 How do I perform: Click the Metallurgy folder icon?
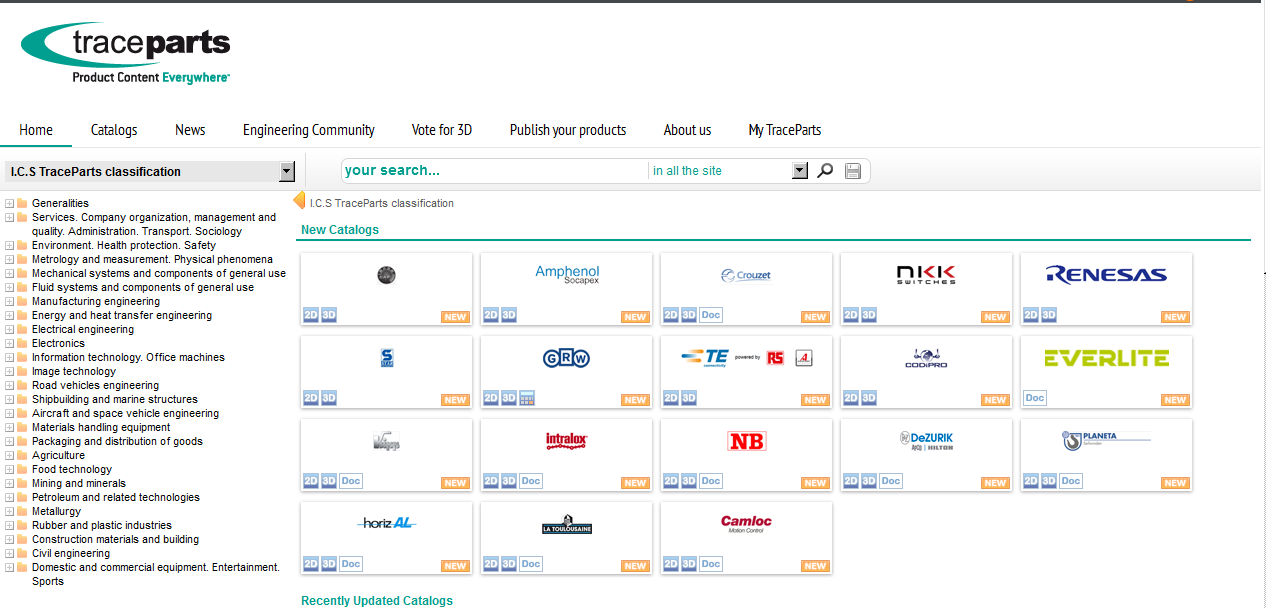click(x=22, y=511)
